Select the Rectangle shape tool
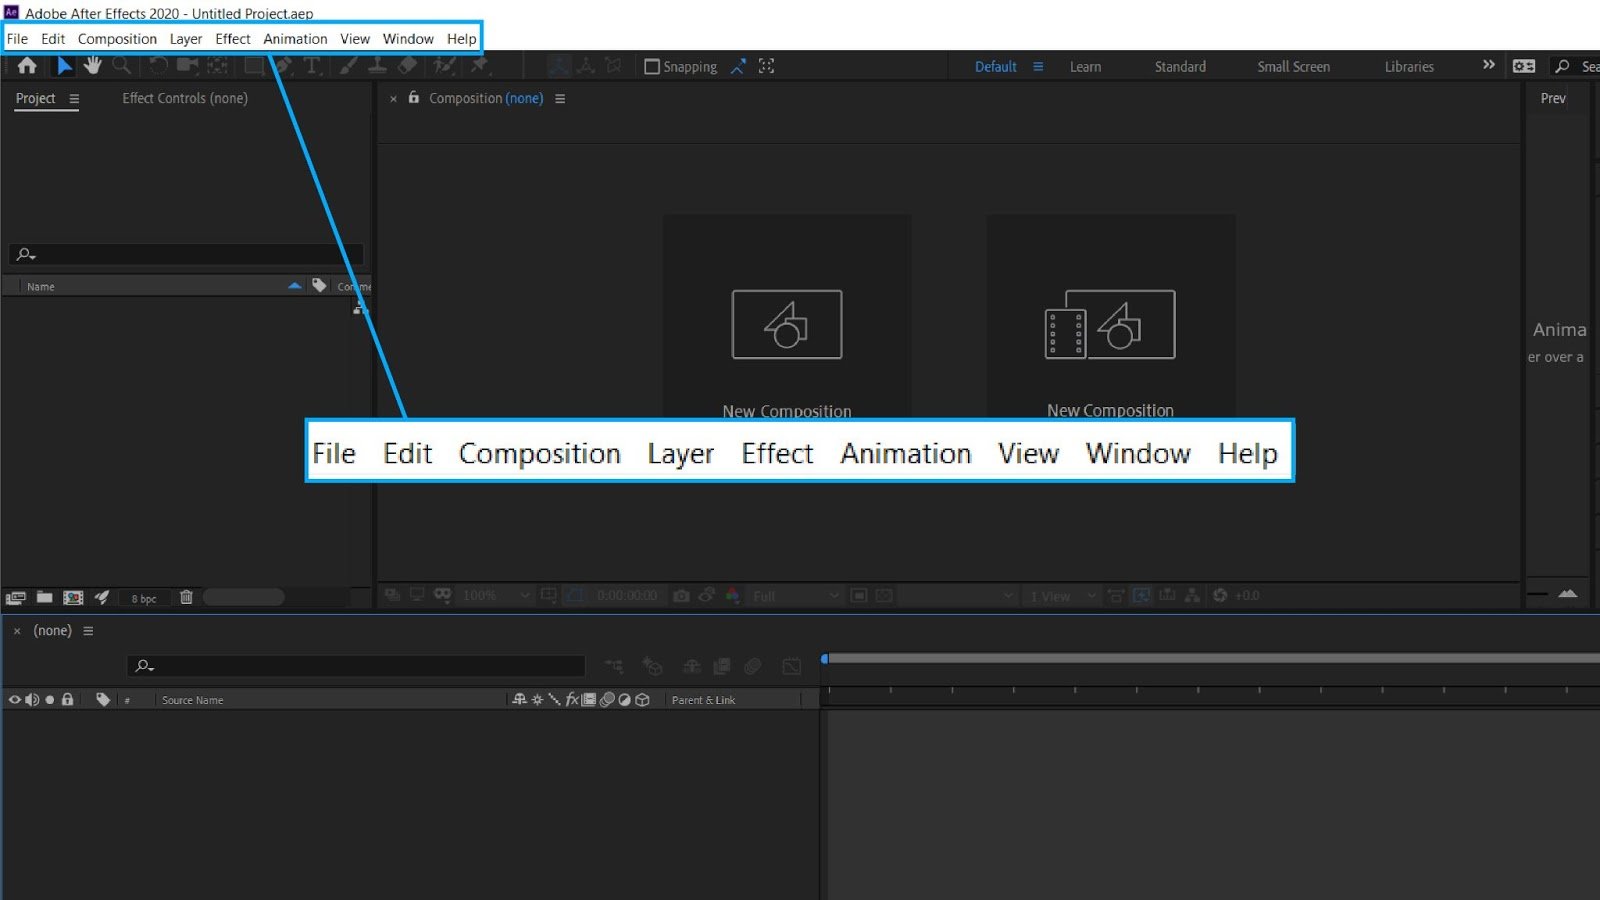The width and height of the screenshot is (1600, 900). pyautogui.click(x=254, y=66)
